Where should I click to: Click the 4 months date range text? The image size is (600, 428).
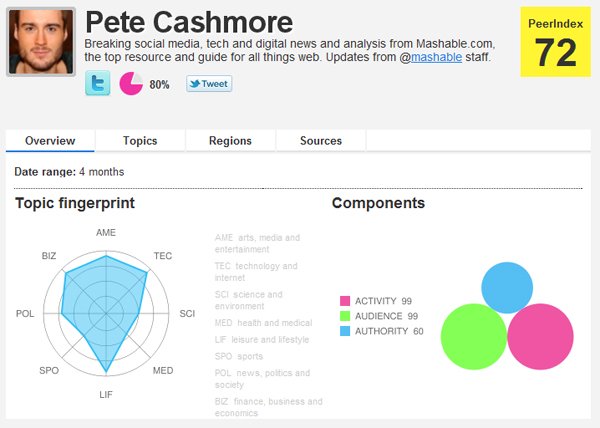(x=102, y=172)
